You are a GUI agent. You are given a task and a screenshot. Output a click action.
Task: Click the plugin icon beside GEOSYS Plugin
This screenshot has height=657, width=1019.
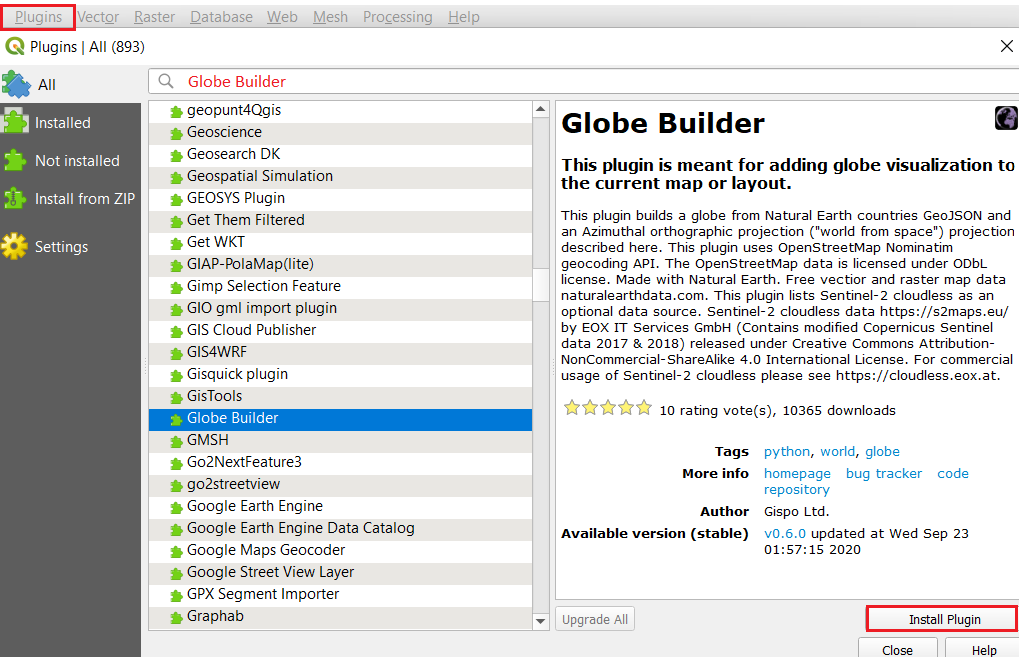tap(175, 200)
